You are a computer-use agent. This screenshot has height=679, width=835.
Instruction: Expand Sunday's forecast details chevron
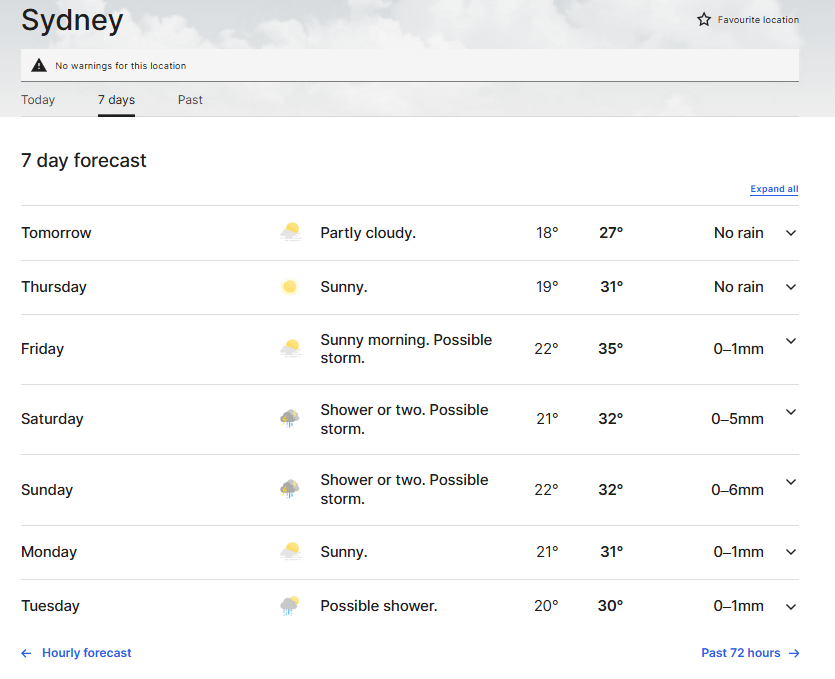pos(791,482)
